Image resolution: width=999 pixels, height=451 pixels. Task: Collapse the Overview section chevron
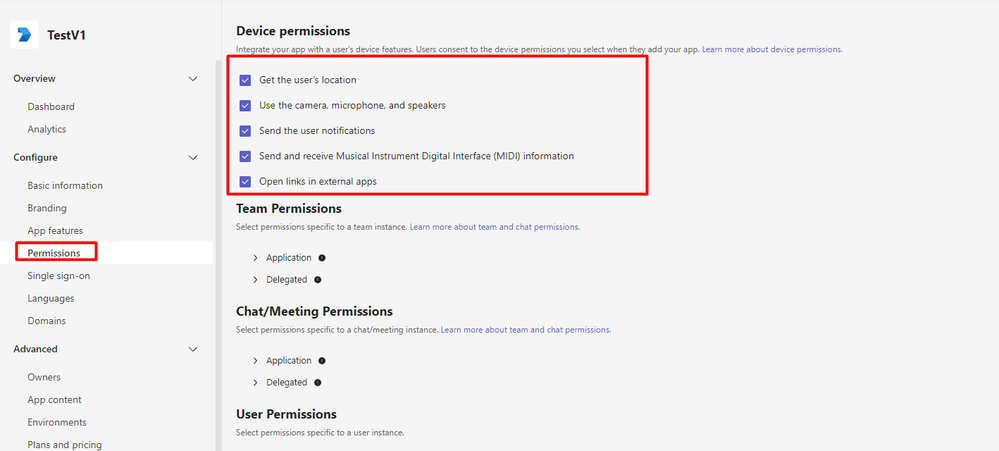tap(194, 79)
